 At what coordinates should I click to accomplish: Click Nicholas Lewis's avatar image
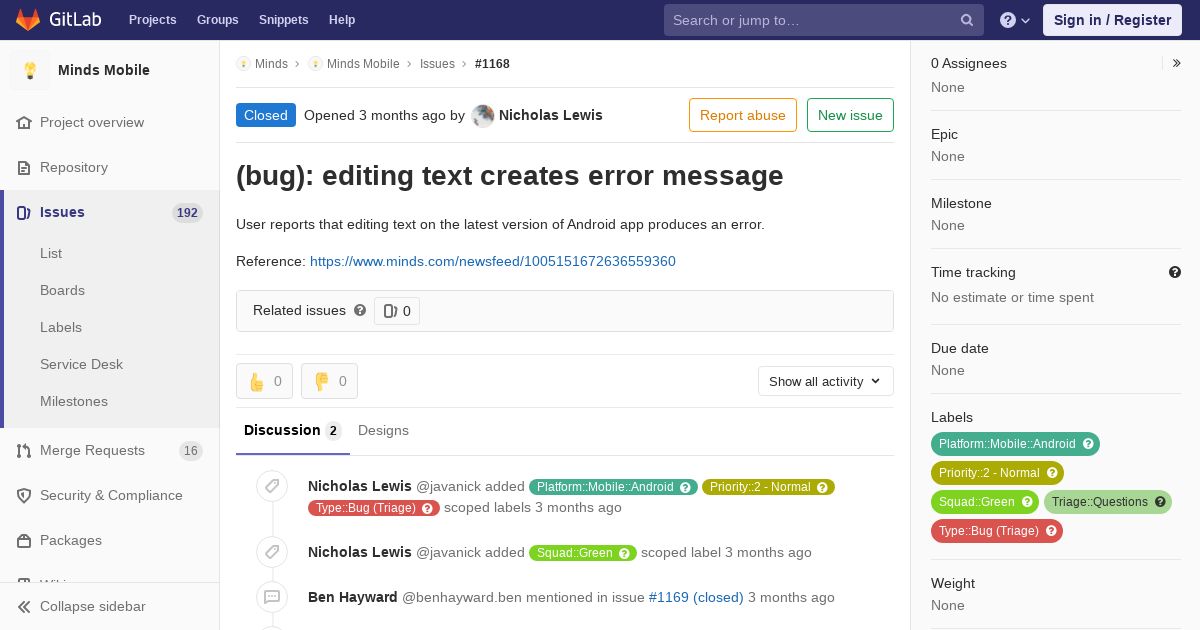[x=483, y=115]
